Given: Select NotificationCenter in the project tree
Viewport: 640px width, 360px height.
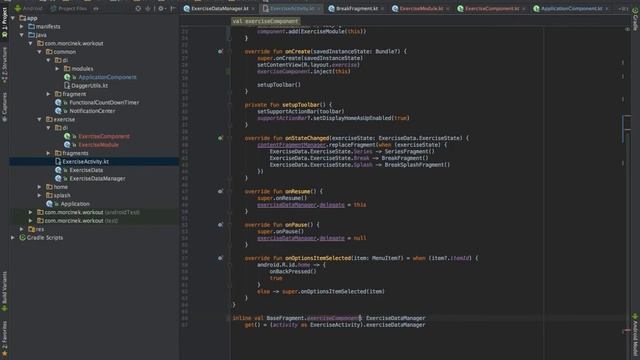Looking at the screenshot, I should [92, 111].
